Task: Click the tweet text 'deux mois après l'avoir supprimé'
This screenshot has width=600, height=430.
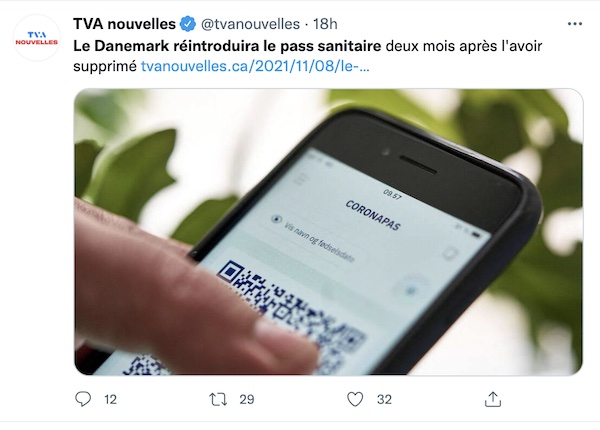Action: [x=308, y=56]
